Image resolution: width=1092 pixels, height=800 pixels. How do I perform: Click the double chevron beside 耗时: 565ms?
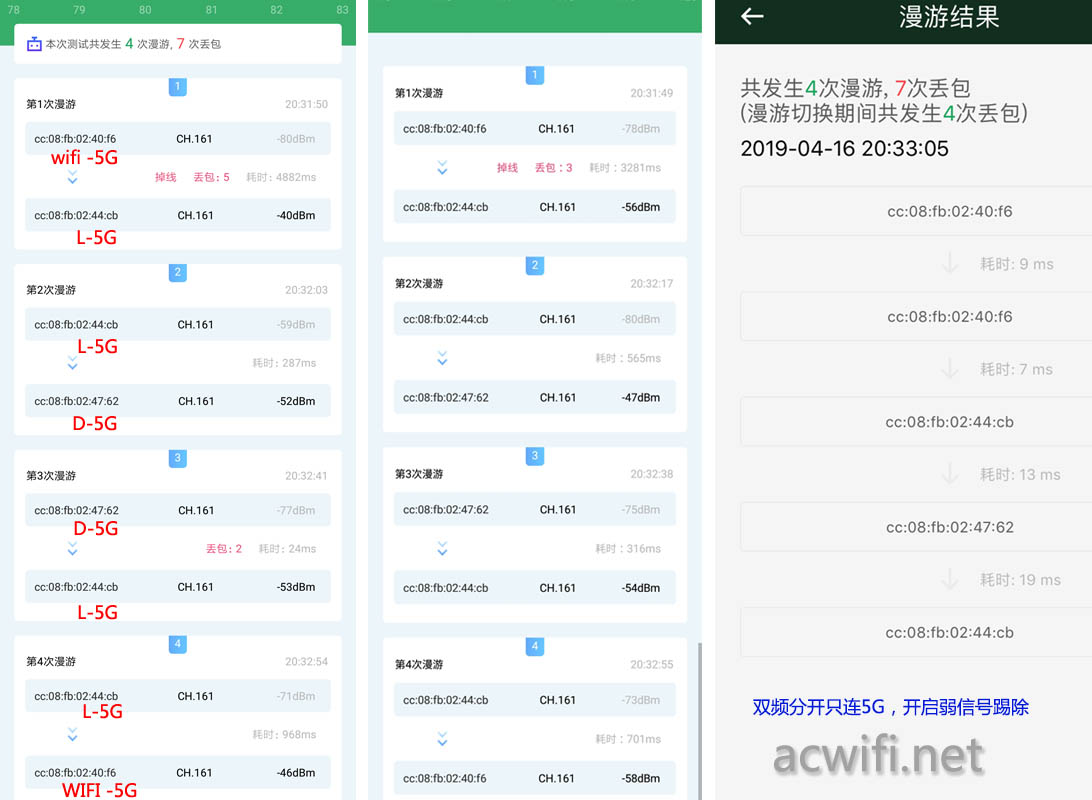442,358
